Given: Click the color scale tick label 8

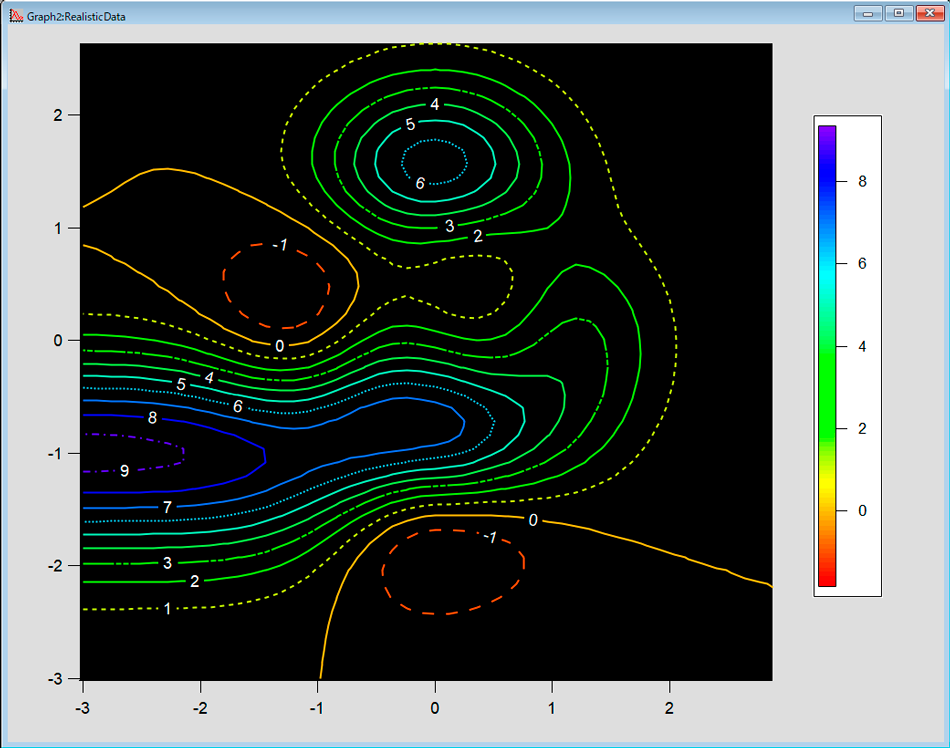Looking at the screenshot, I should coord(862,181).
